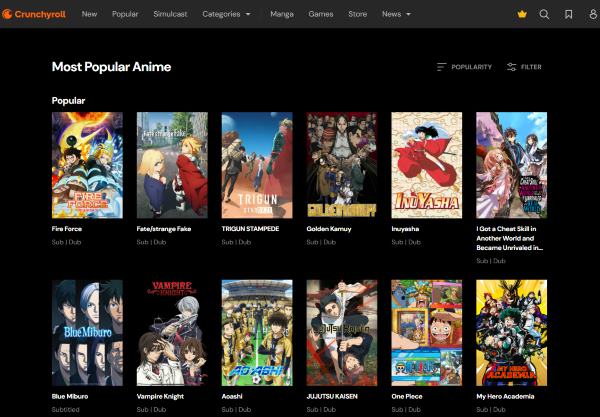
Task: Click the TRIGUN STAMPEDE title link
Action: pos(250,229)
